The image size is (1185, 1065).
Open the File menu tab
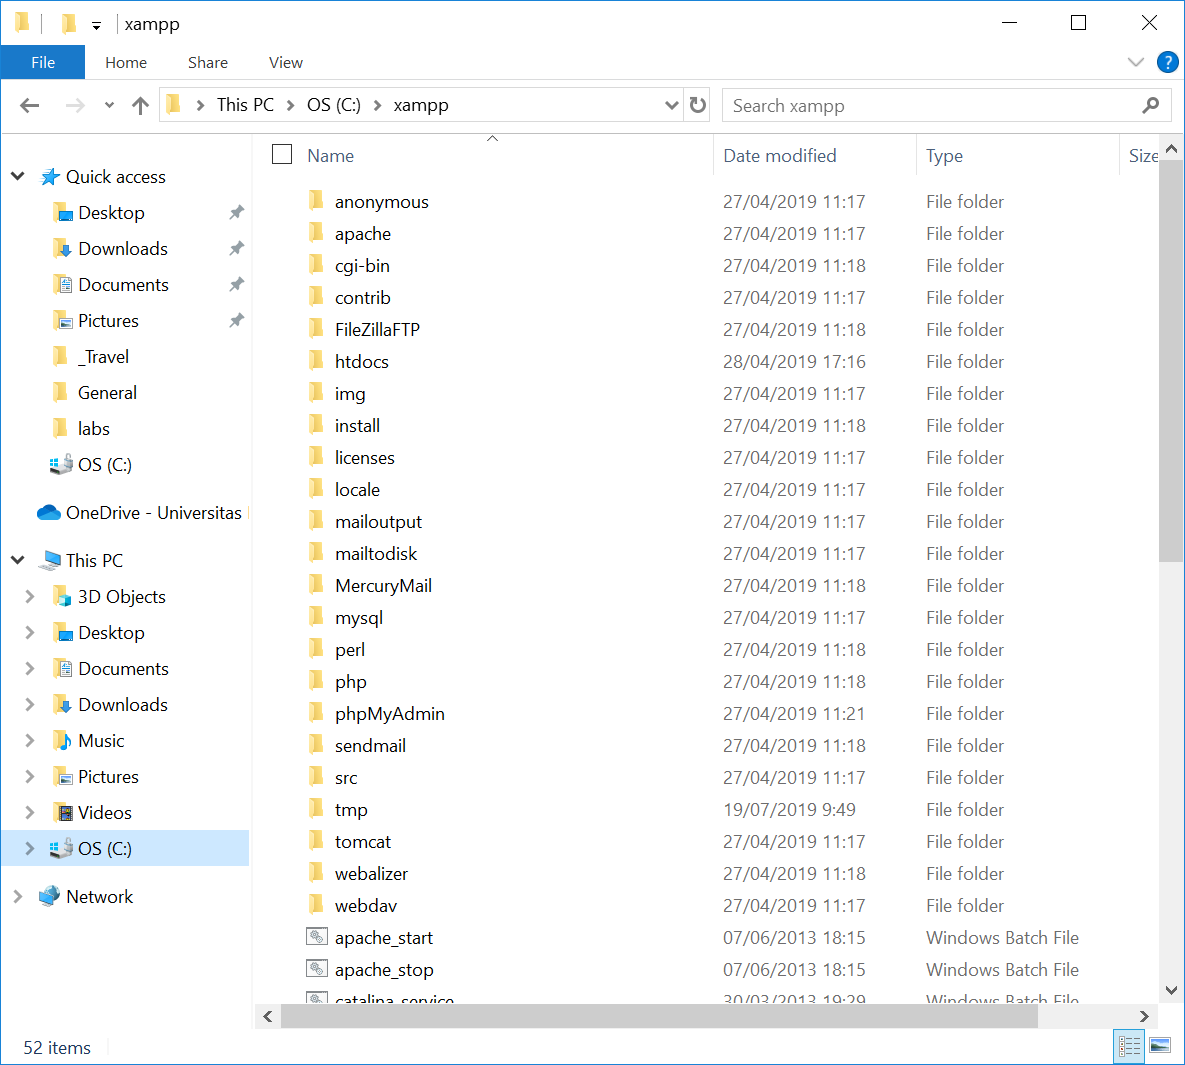(x=43, y=62)
